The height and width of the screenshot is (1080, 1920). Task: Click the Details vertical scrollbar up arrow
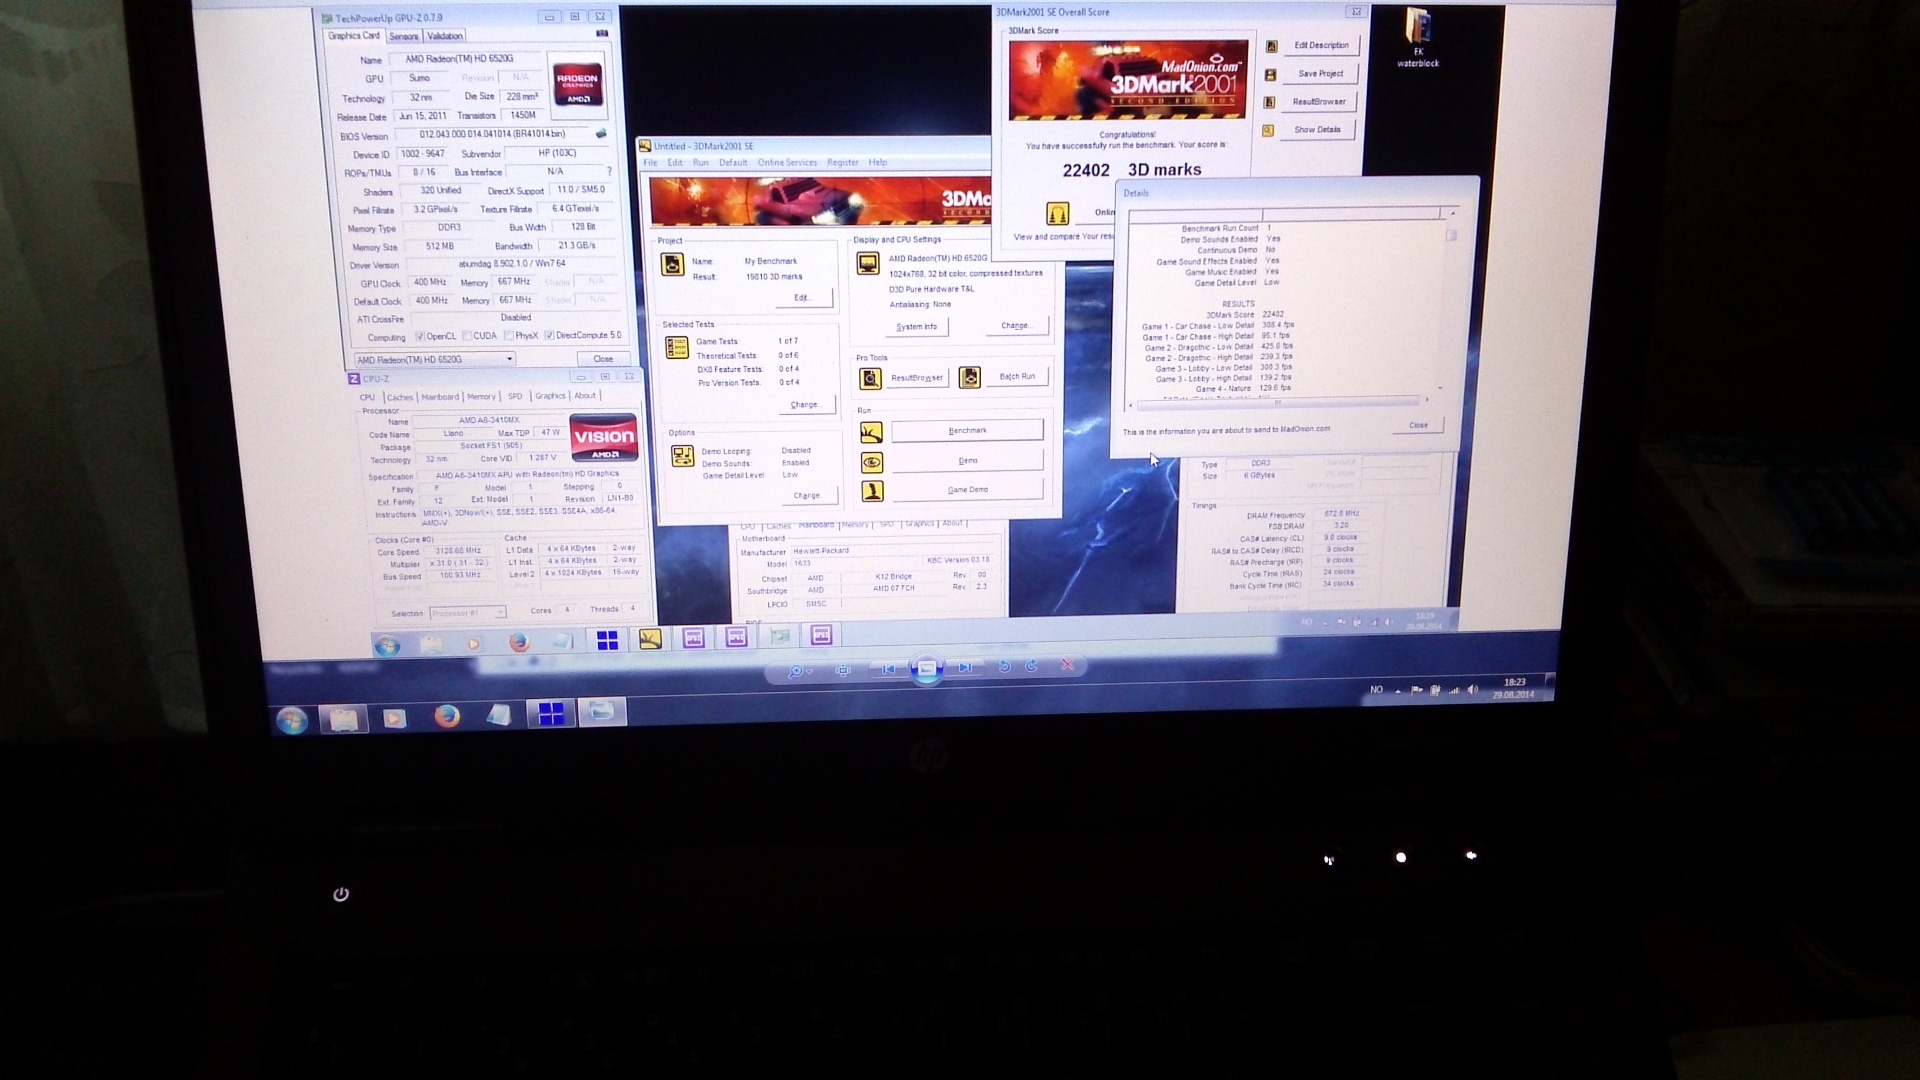tap(1452, 214)
